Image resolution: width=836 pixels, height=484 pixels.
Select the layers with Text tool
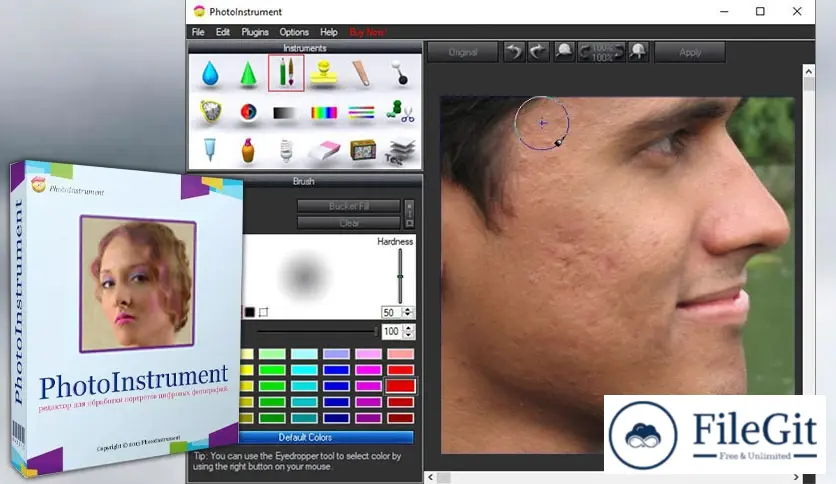pos(399,151)
